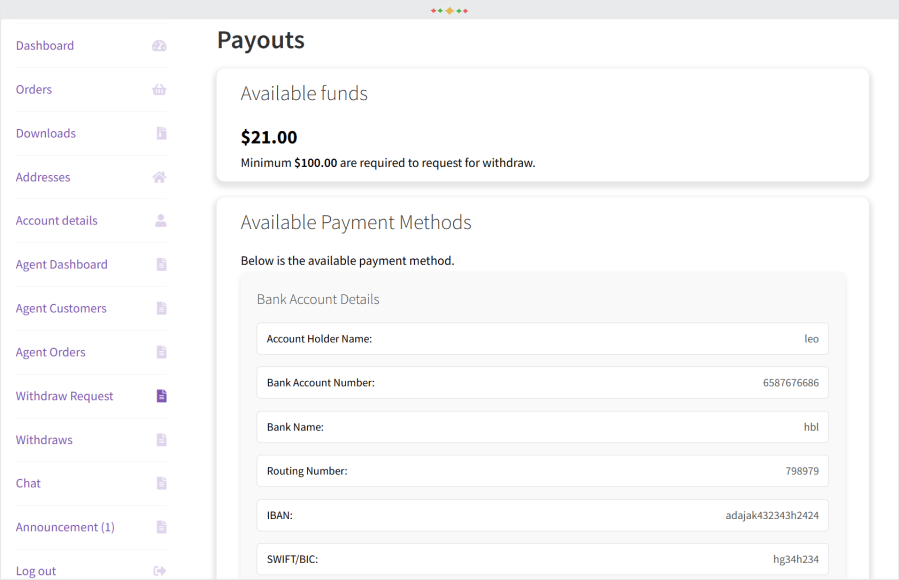Click the Addresses home icon

[x=159, y=177]
